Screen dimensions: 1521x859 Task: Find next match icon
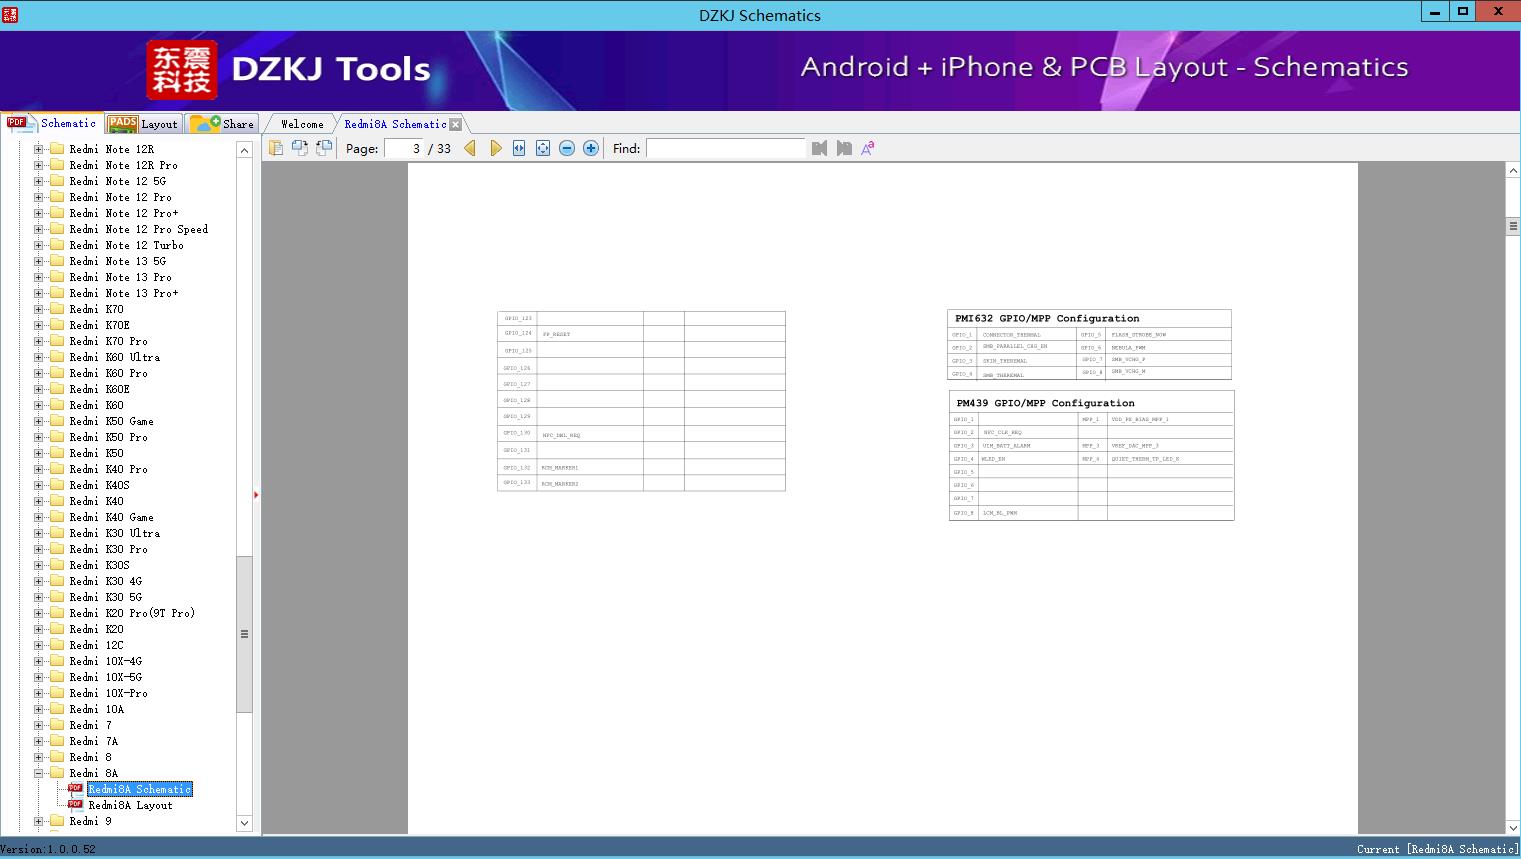coord(844,148)
